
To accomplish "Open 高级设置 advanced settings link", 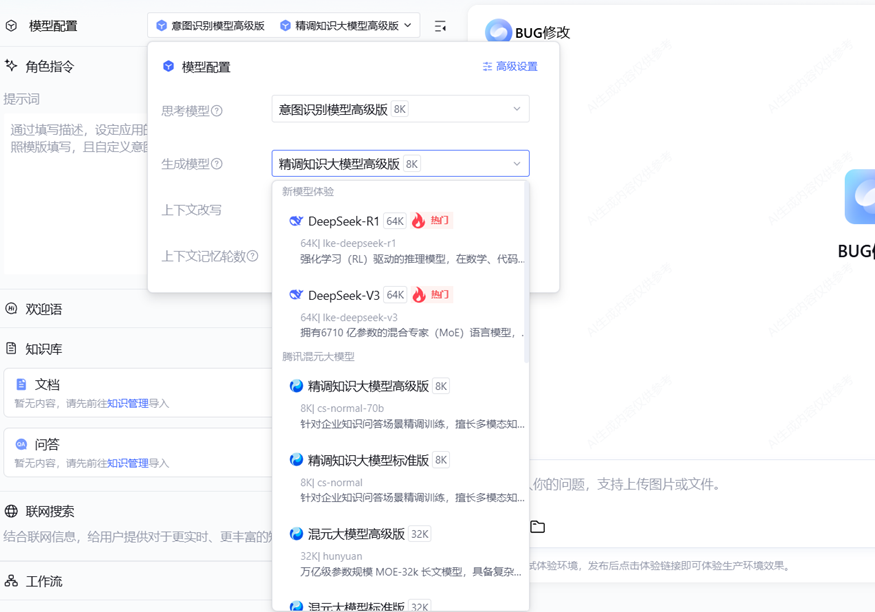I will [x=510, y=66].
